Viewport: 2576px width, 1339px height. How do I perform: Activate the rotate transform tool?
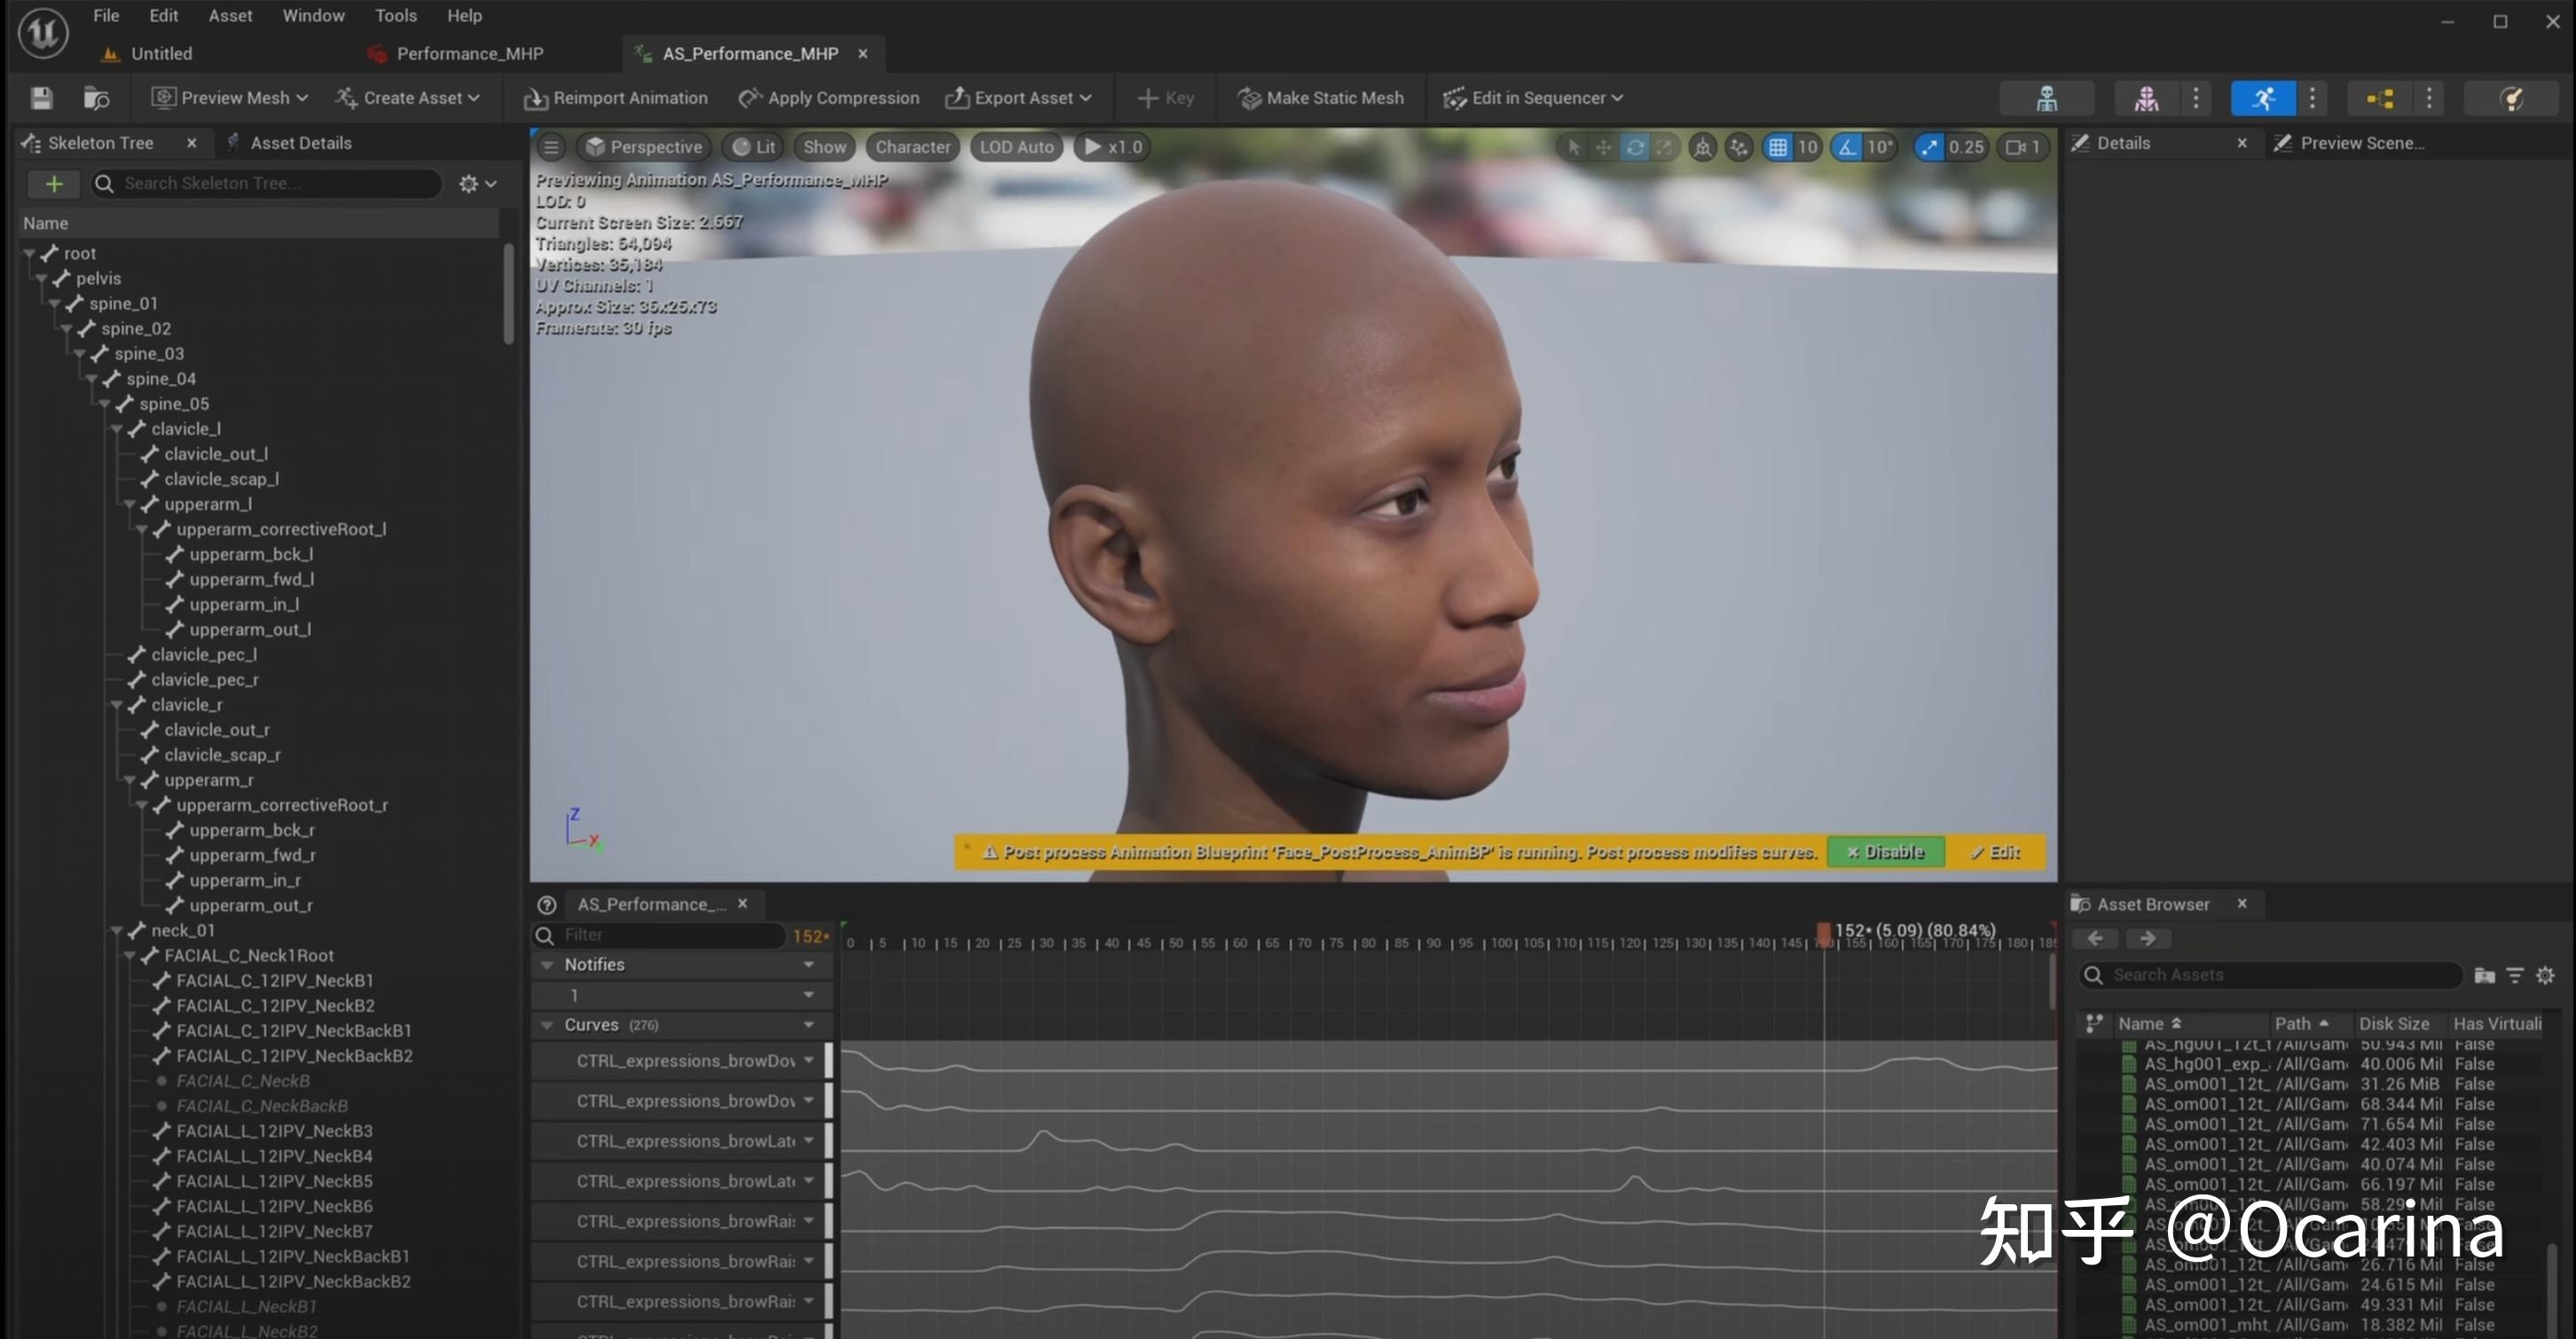(1634, 147)
